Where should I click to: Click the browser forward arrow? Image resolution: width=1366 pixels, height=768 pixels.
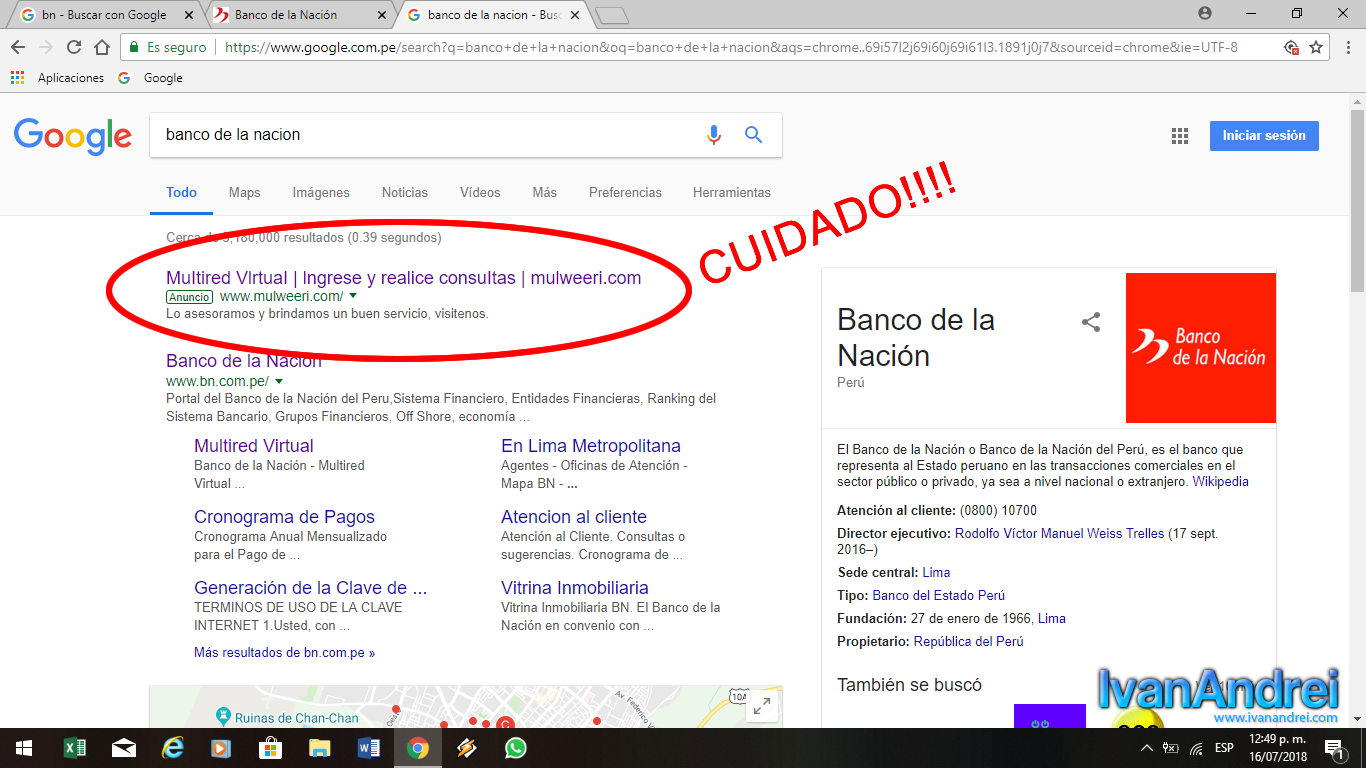46,47
